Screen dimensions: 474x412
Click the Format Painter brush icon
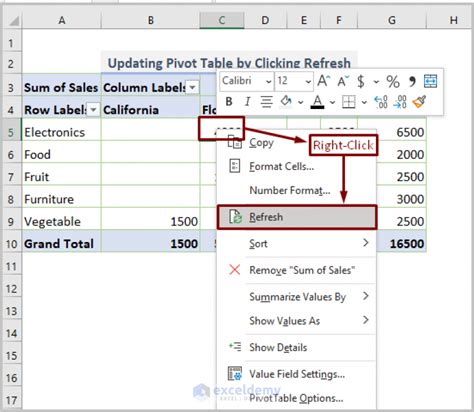pyautogui.click(x=419, y=102)
